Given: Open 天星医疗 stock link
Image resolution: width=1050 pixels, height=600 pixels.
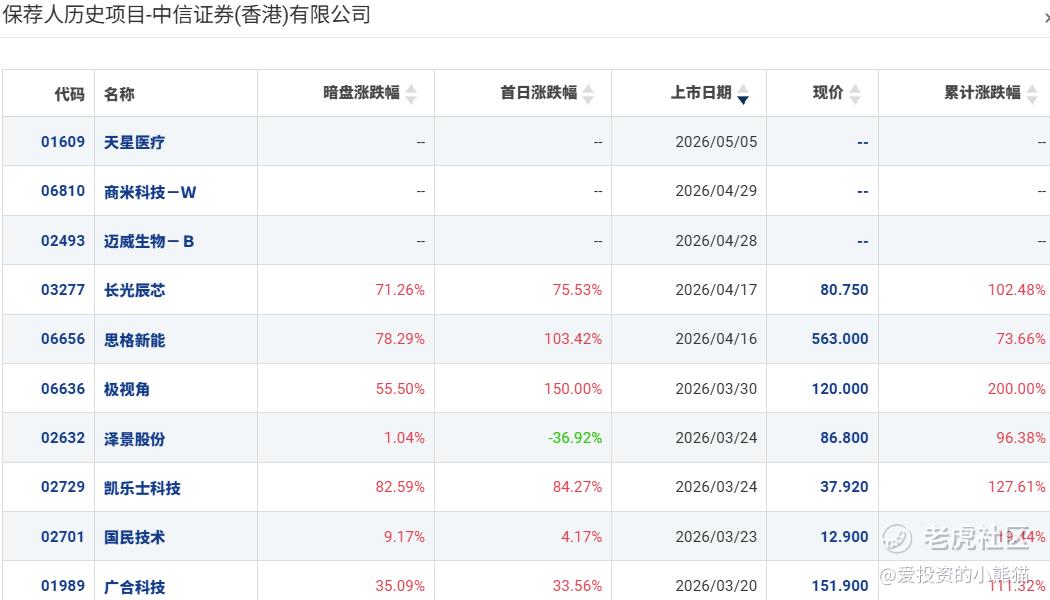Looking at the screenshot, I should 135,142.
